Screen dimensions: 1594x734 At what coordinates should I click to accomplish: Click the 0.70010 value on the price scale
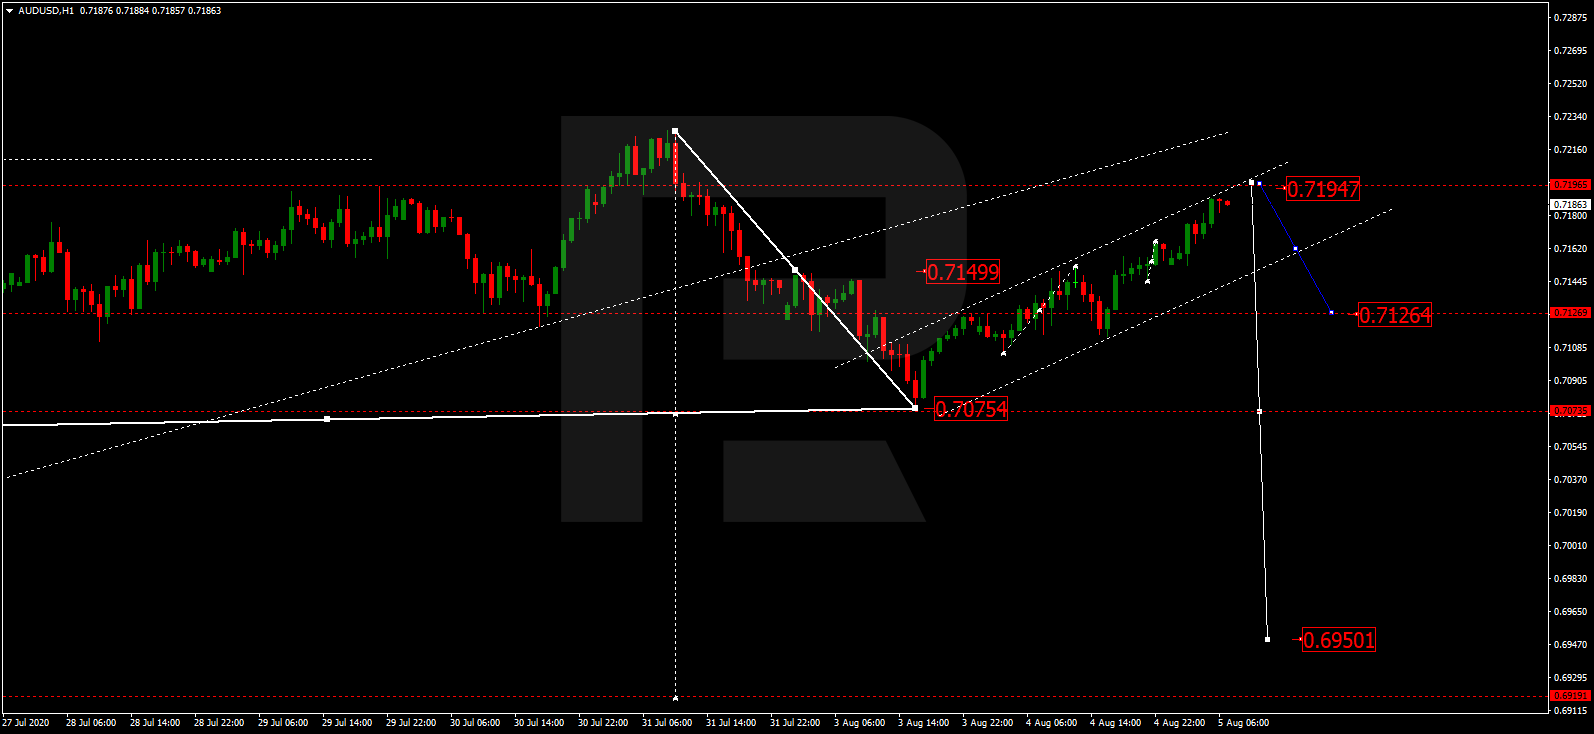1570,546
